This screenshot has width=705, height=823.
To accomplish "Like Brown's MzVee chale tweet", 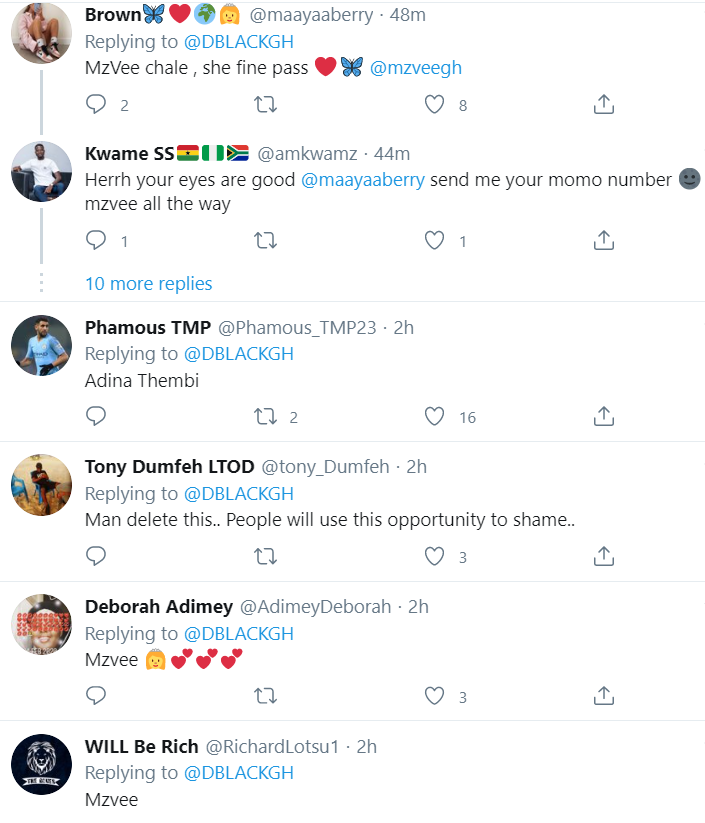I will [x=434, y=104].
